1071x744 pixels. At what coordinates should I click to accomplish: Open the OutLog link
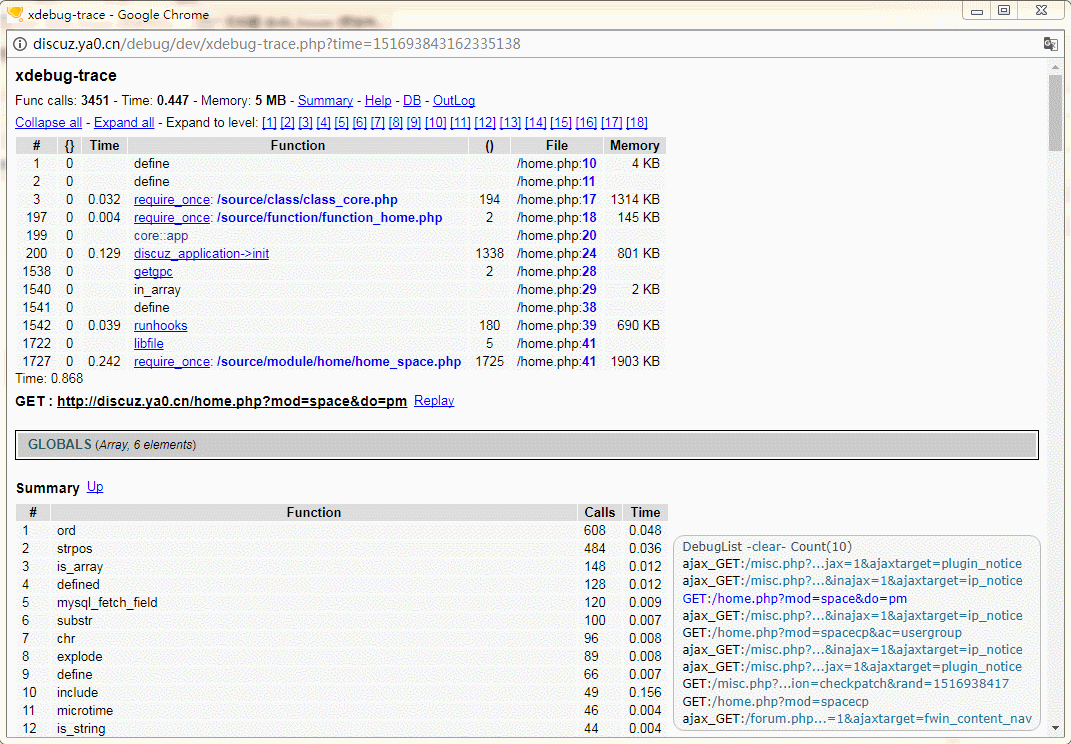coord(454,100)
